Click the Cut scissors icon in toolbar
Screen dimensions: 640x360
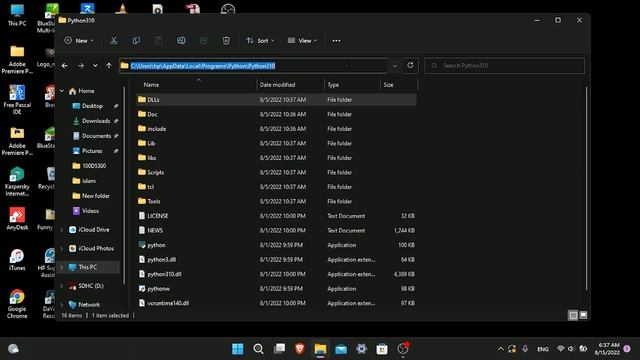pyautogui.click(x=113, y=40)
